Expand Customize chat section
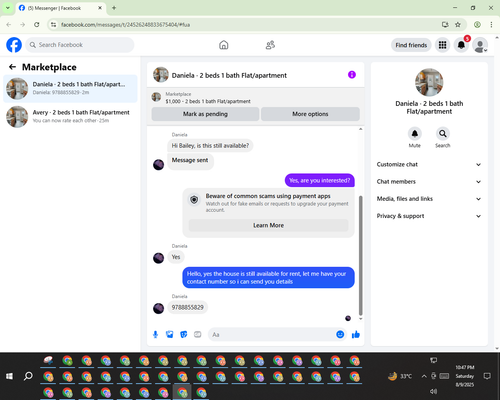This screenshot has width=500, height=400. [429, 164]
